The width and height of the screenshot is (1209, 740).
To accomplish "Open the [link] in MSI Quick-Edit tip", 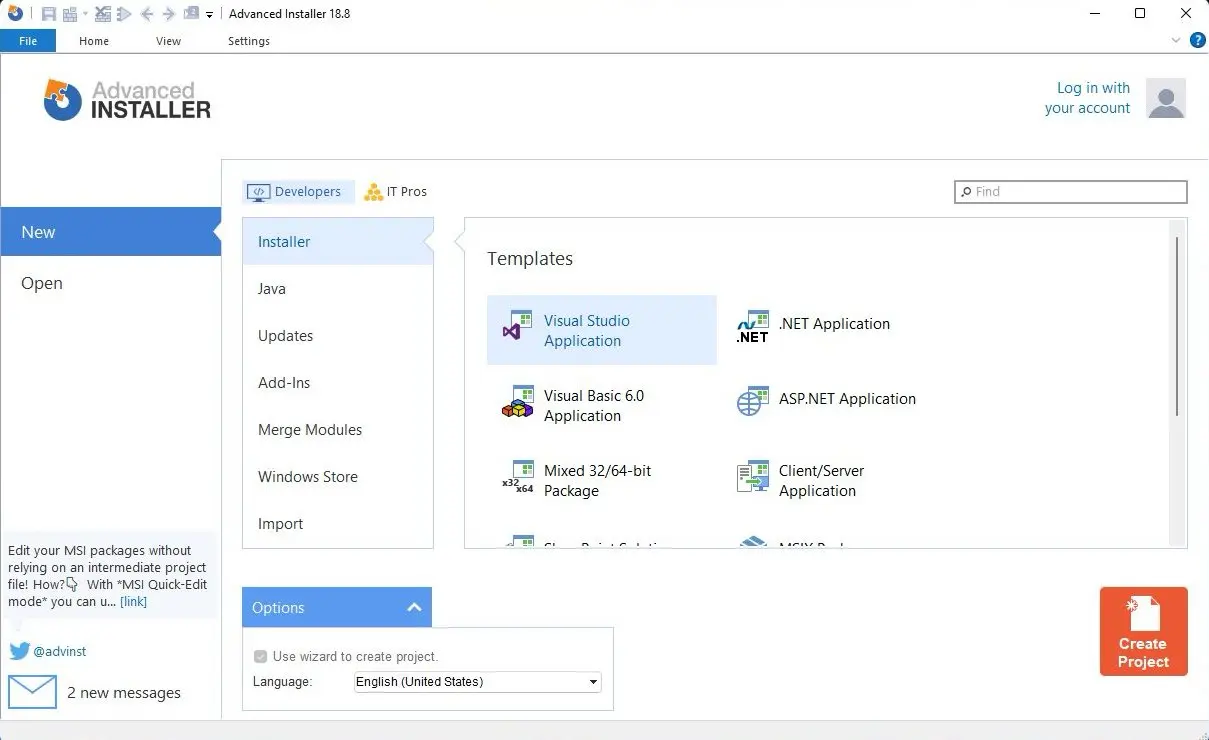I will click(133, 602).
